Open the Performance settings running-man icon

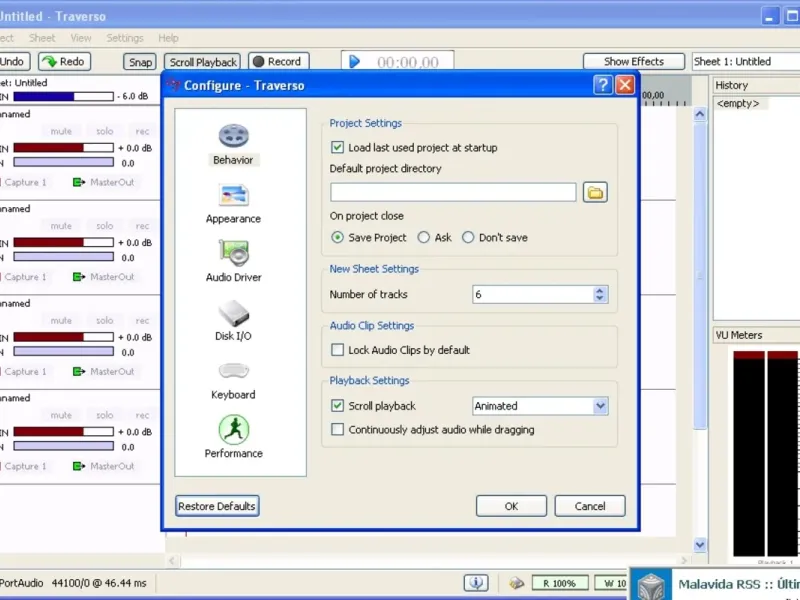click(x=234, y=430)
